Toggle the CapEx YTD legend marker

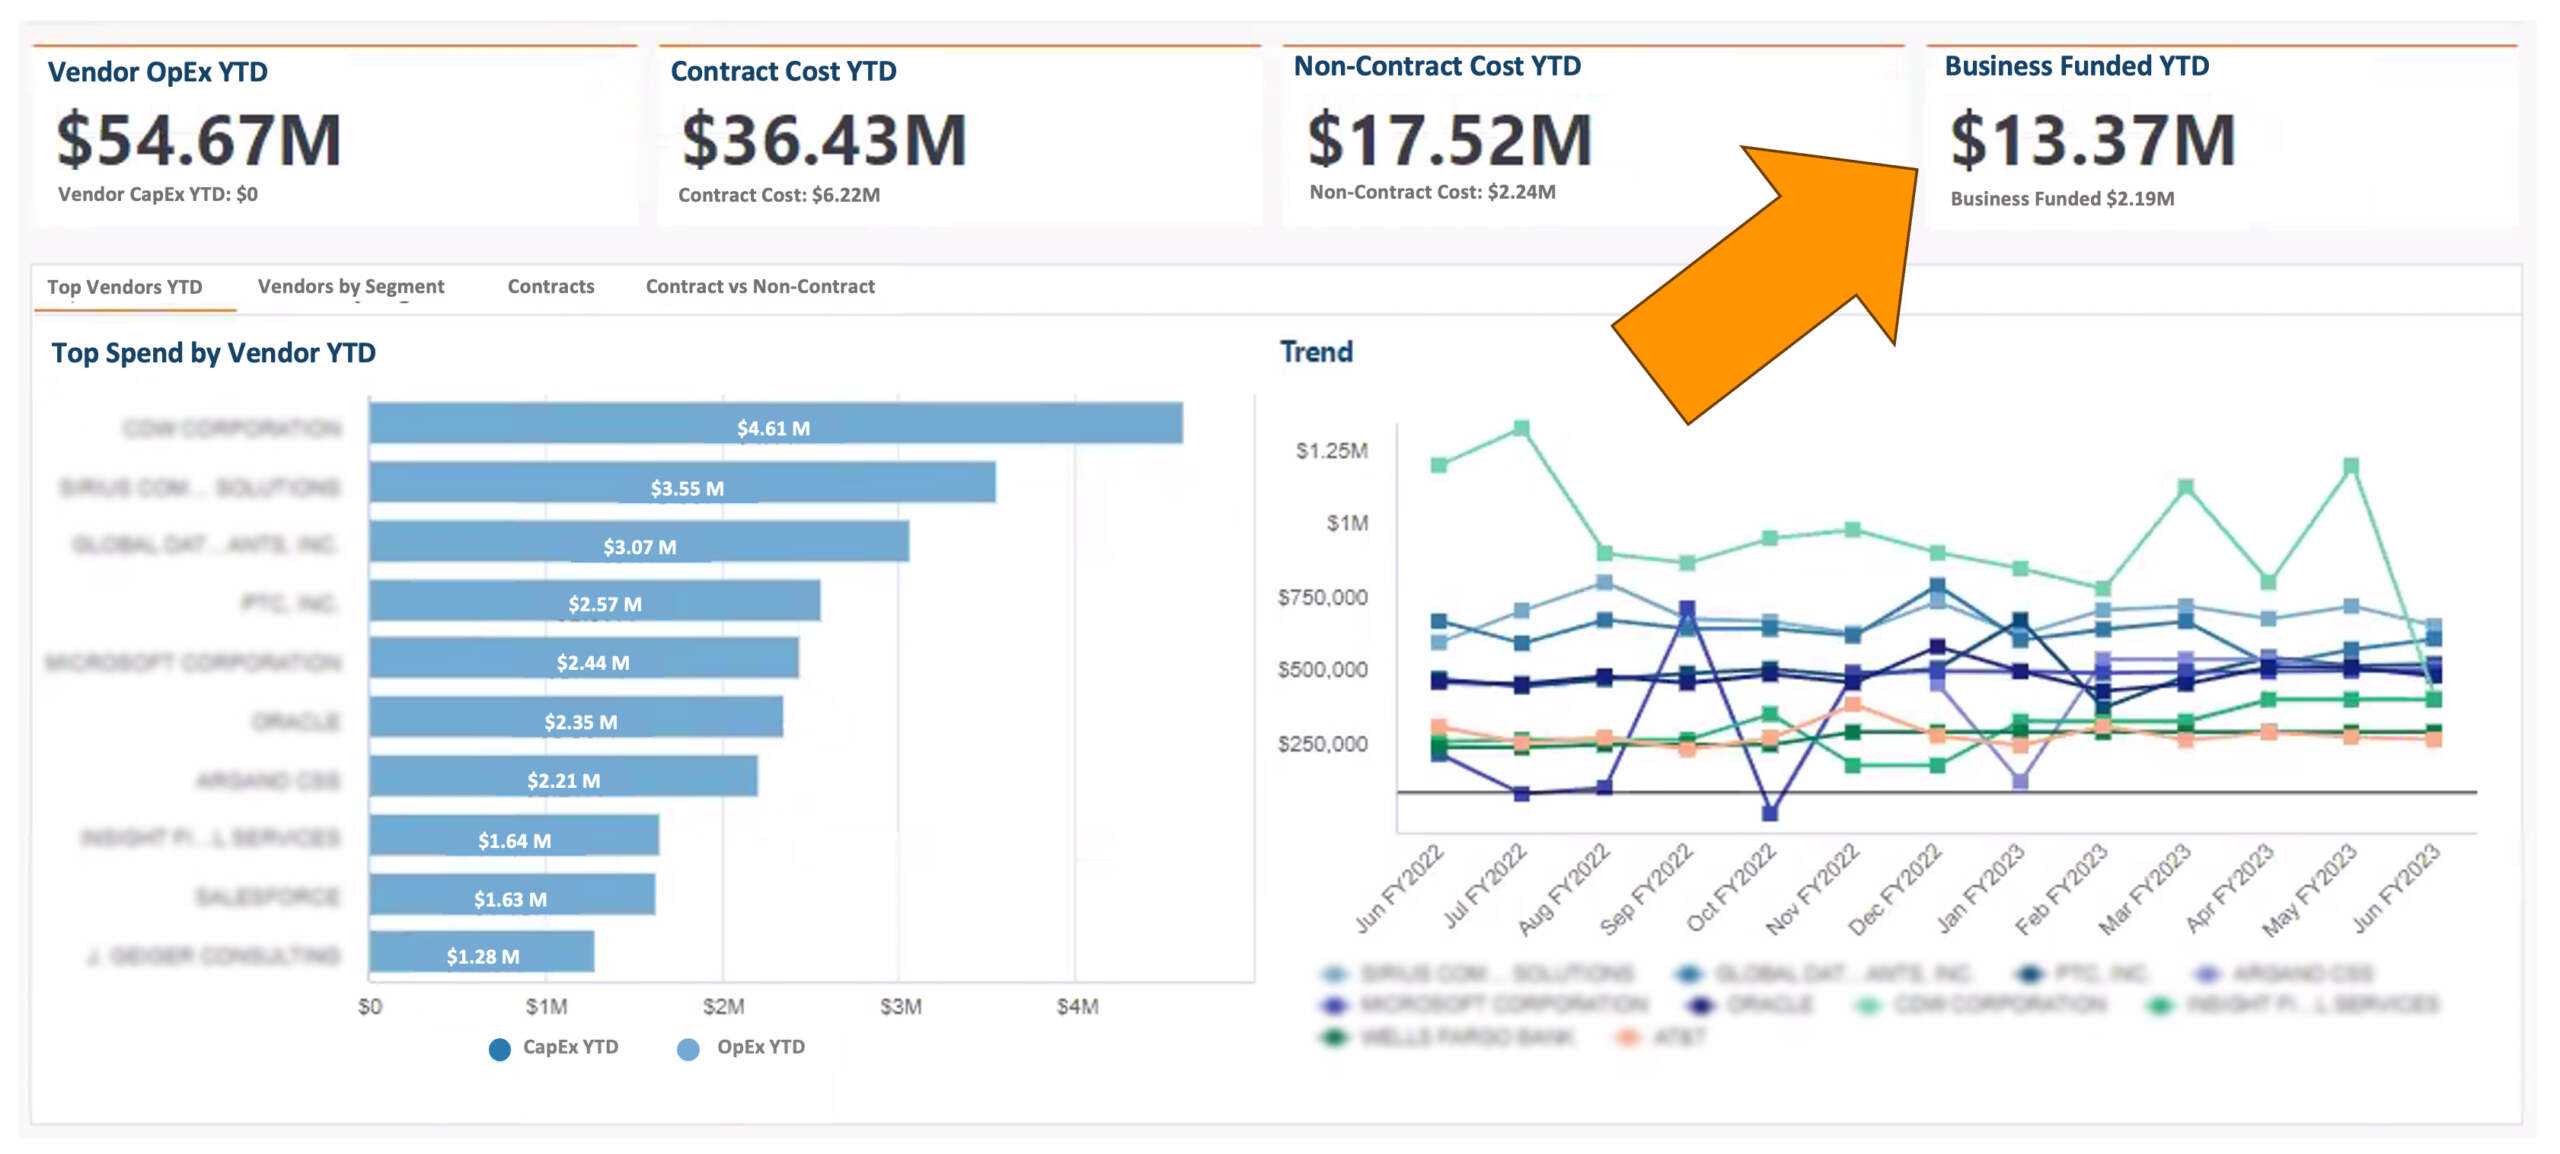tap(499, 1049)
